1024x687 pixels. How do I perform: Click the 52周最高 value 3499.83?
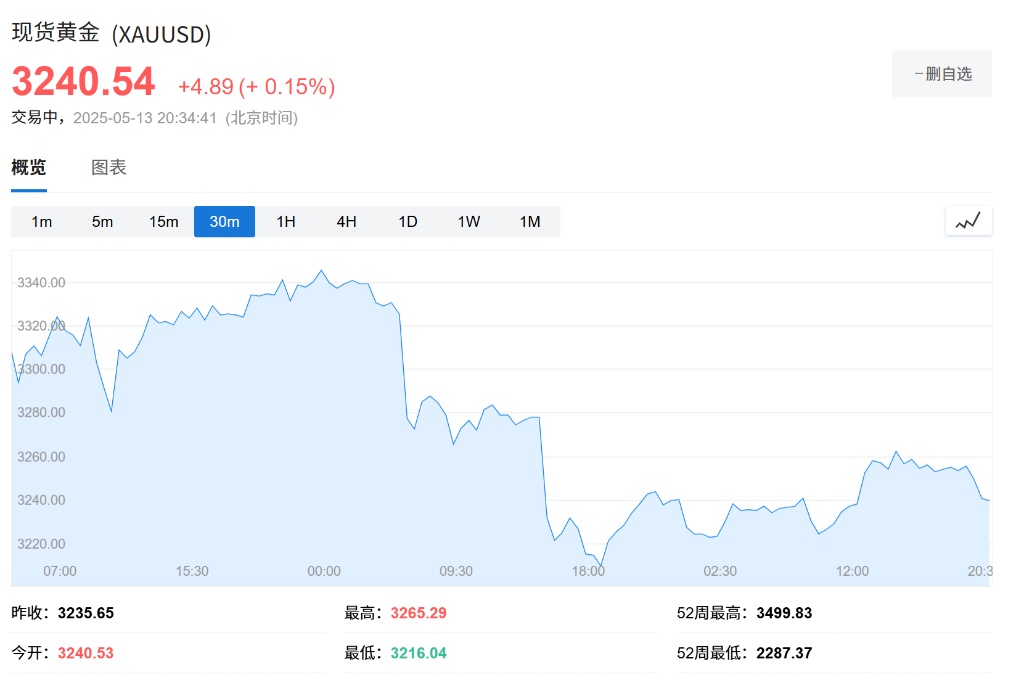785,613
